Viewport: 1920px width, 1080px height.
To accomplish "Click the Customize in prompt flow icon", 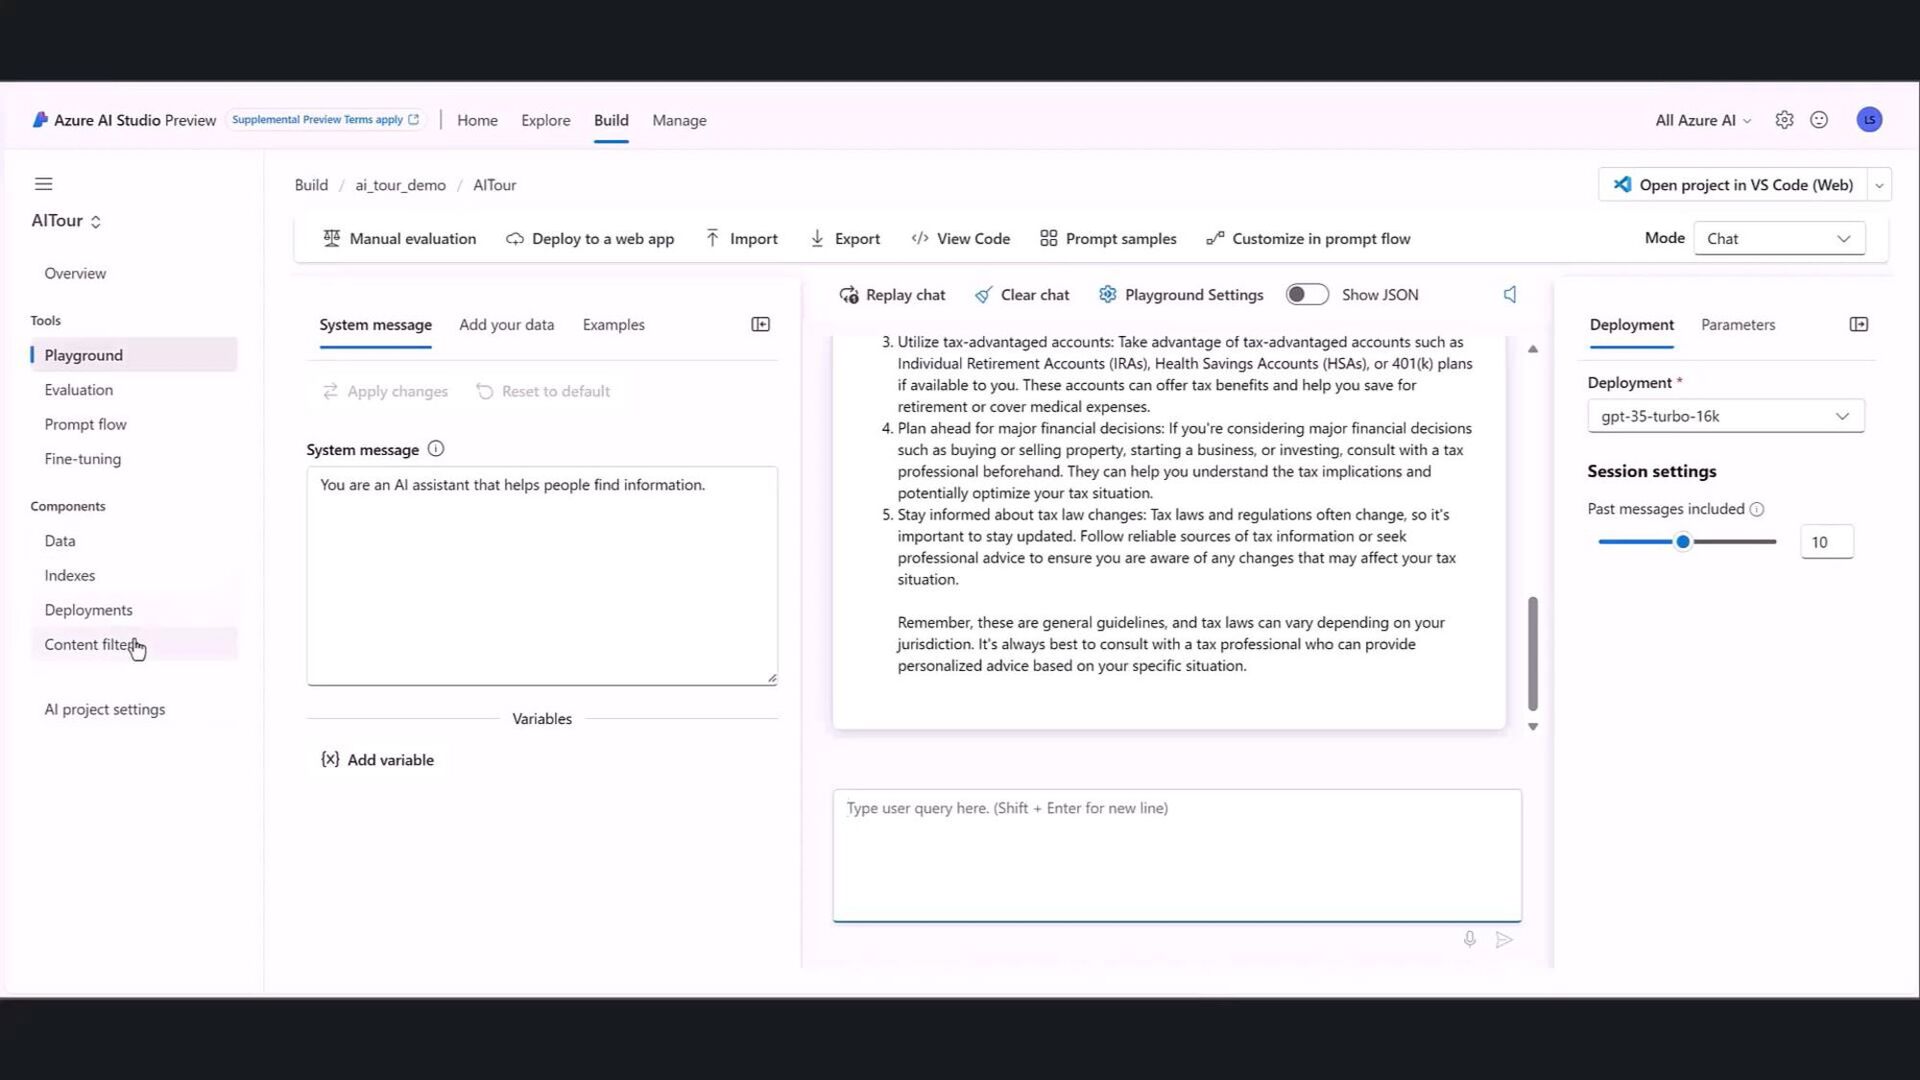I will [1215, 238].
